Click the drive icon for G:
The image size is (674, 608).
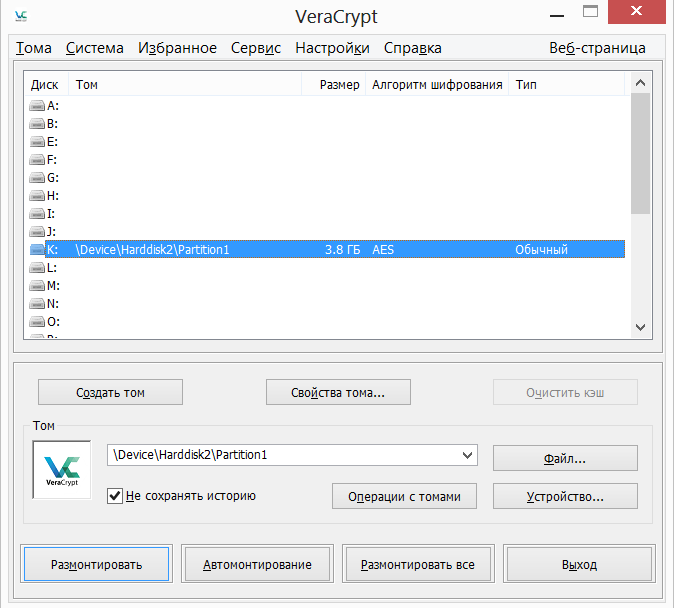[x=37, y=178]
